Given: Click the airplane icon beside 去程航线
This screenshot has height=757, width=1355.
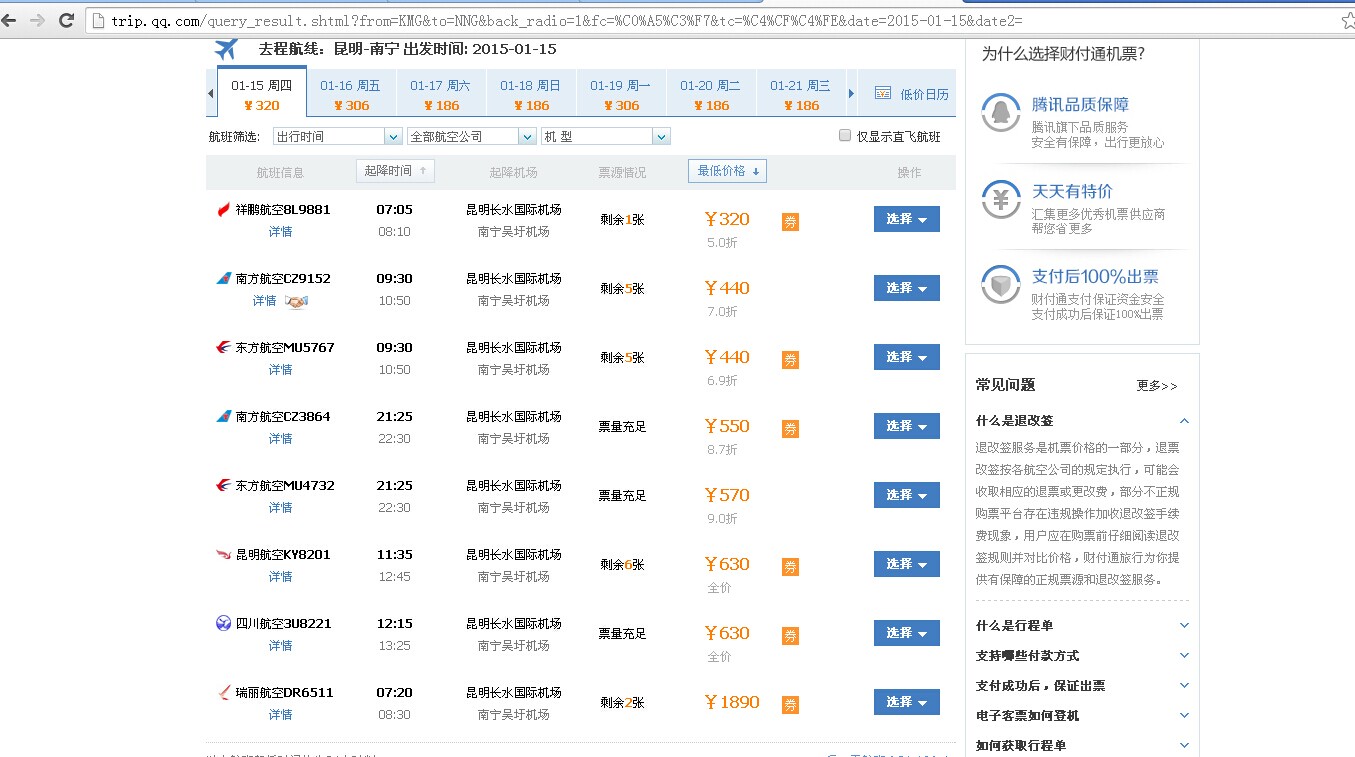Looking at the screenshot, I should point(226,49).
